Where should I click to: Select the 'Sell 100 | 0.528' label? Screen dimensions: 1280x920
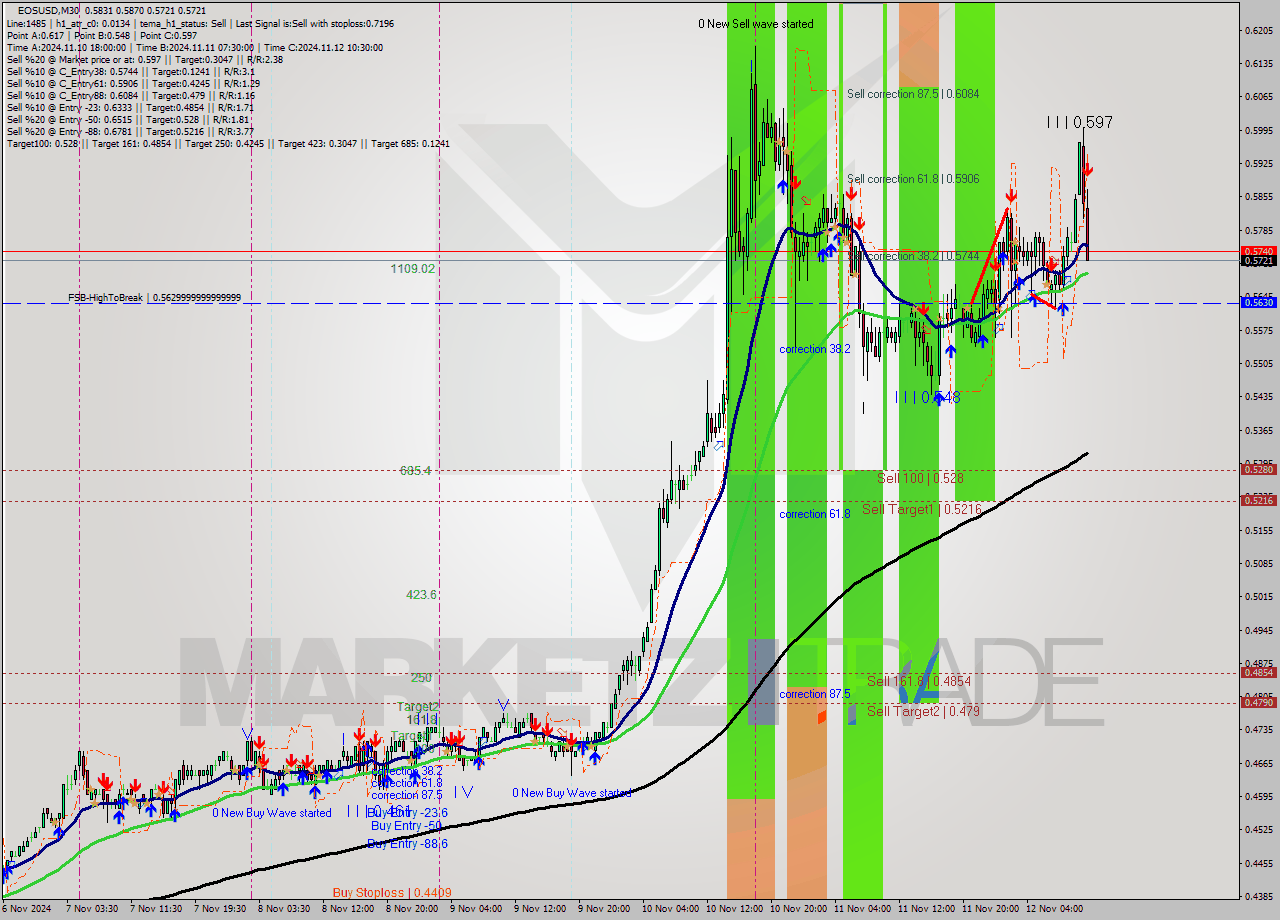(x=920, y=479)
